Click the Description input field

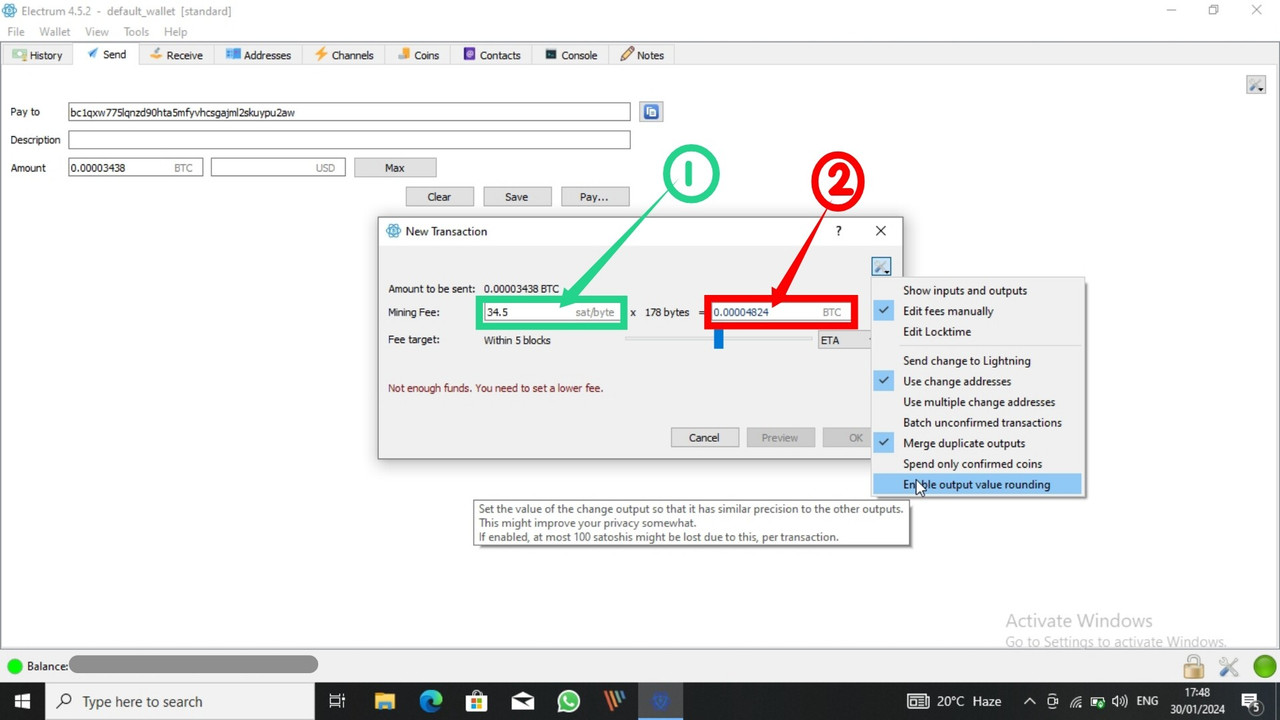349,140
